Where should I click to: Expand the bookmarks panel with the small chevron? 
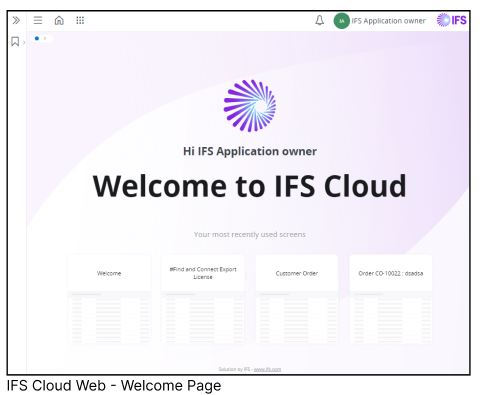pos(24,42)
